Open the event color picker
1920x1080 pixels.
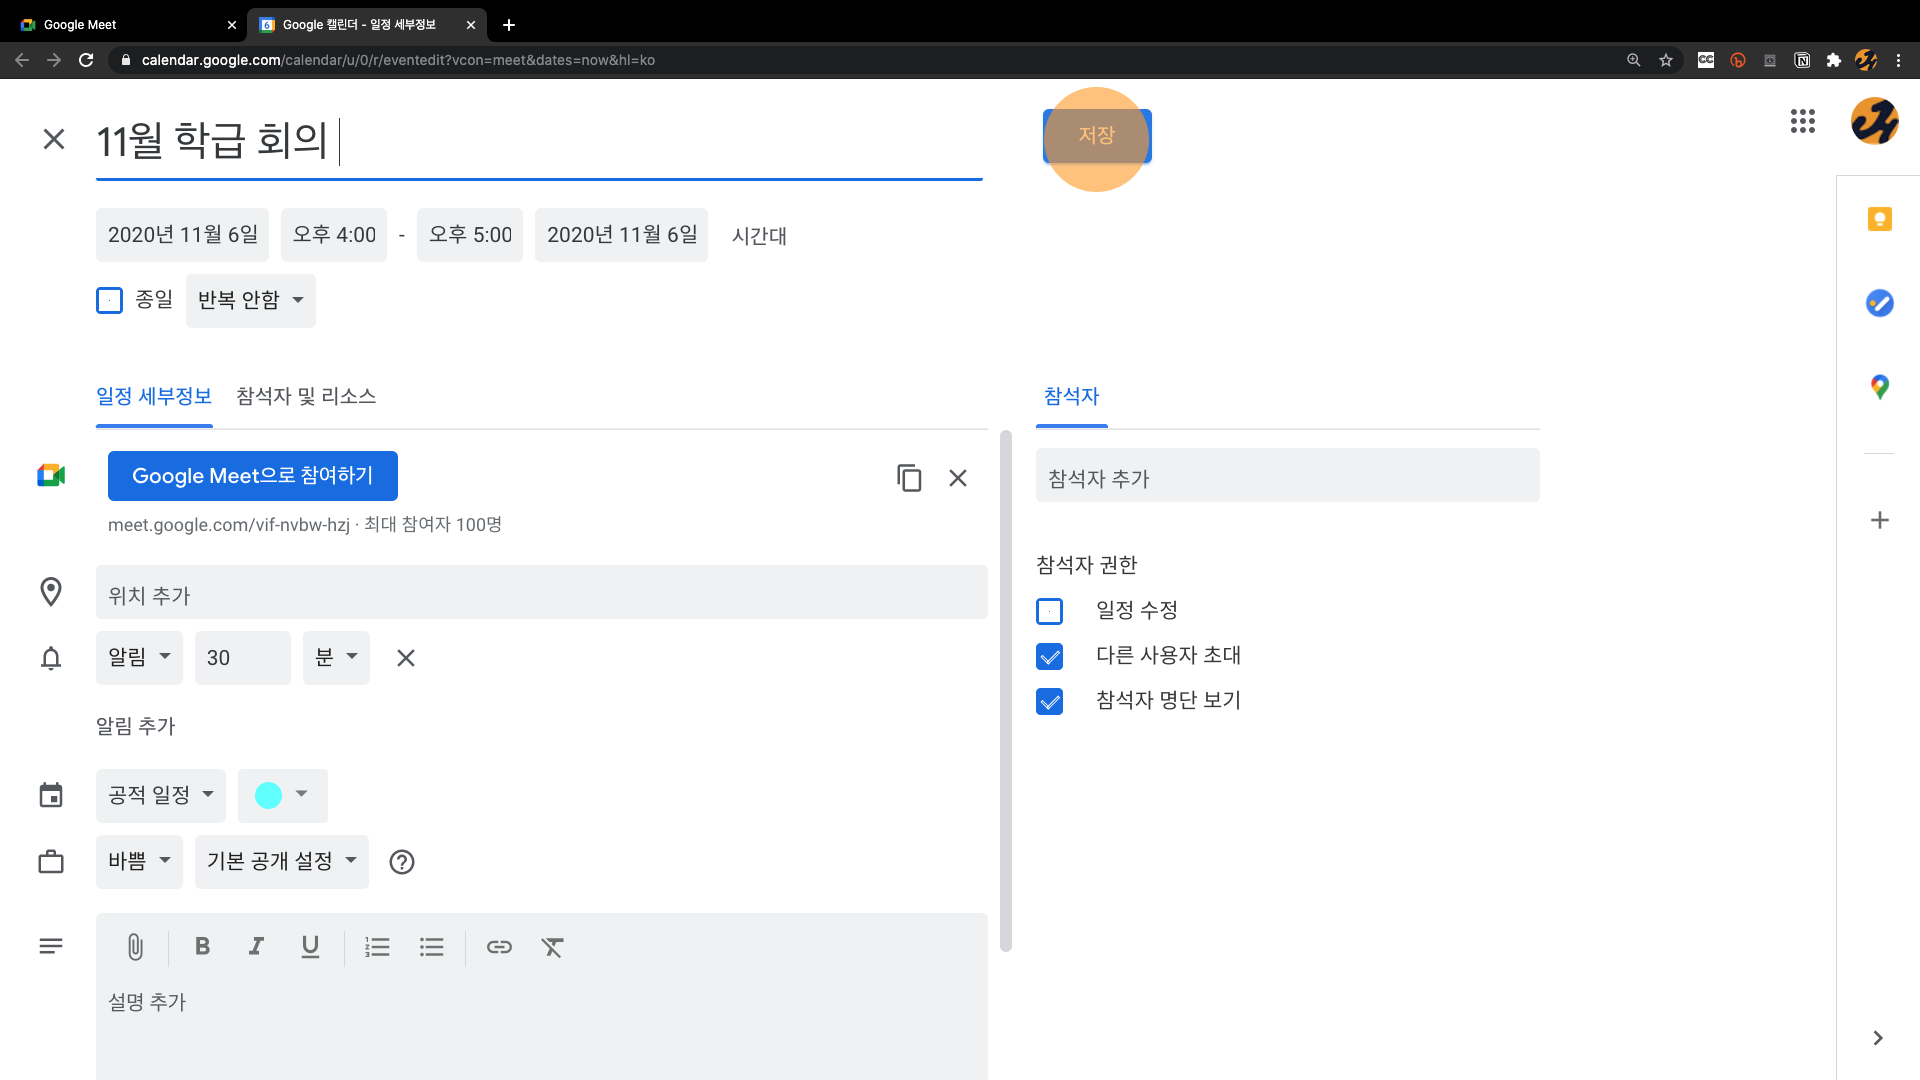(x=282, y=795)
